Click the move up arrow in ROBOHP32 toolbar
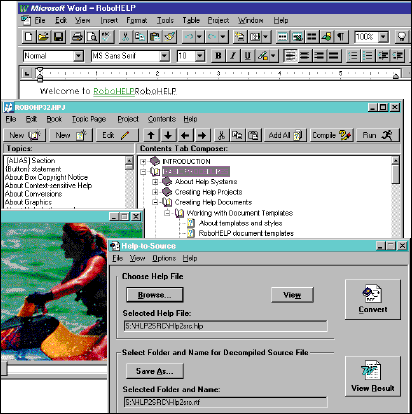Image resolution: width=412 pixels, height=414 pixels. pos(151,135)
